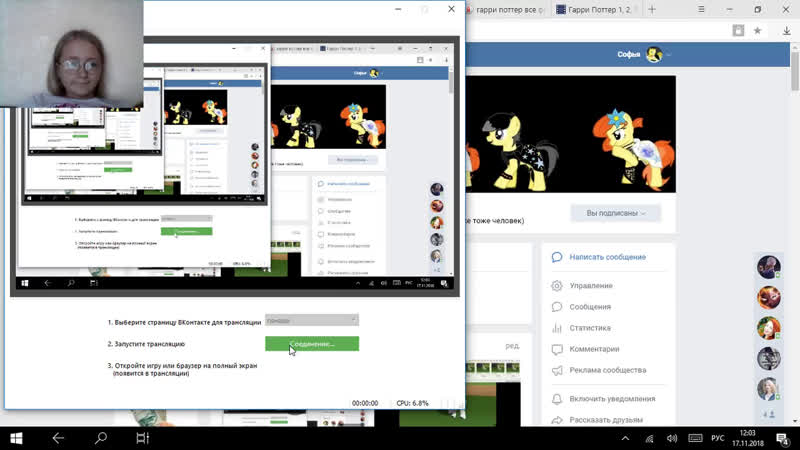Viewport: 800px width, 450px height.
Task: Click the browser page vertical scrollbar thumb
Action: (795, 70)
